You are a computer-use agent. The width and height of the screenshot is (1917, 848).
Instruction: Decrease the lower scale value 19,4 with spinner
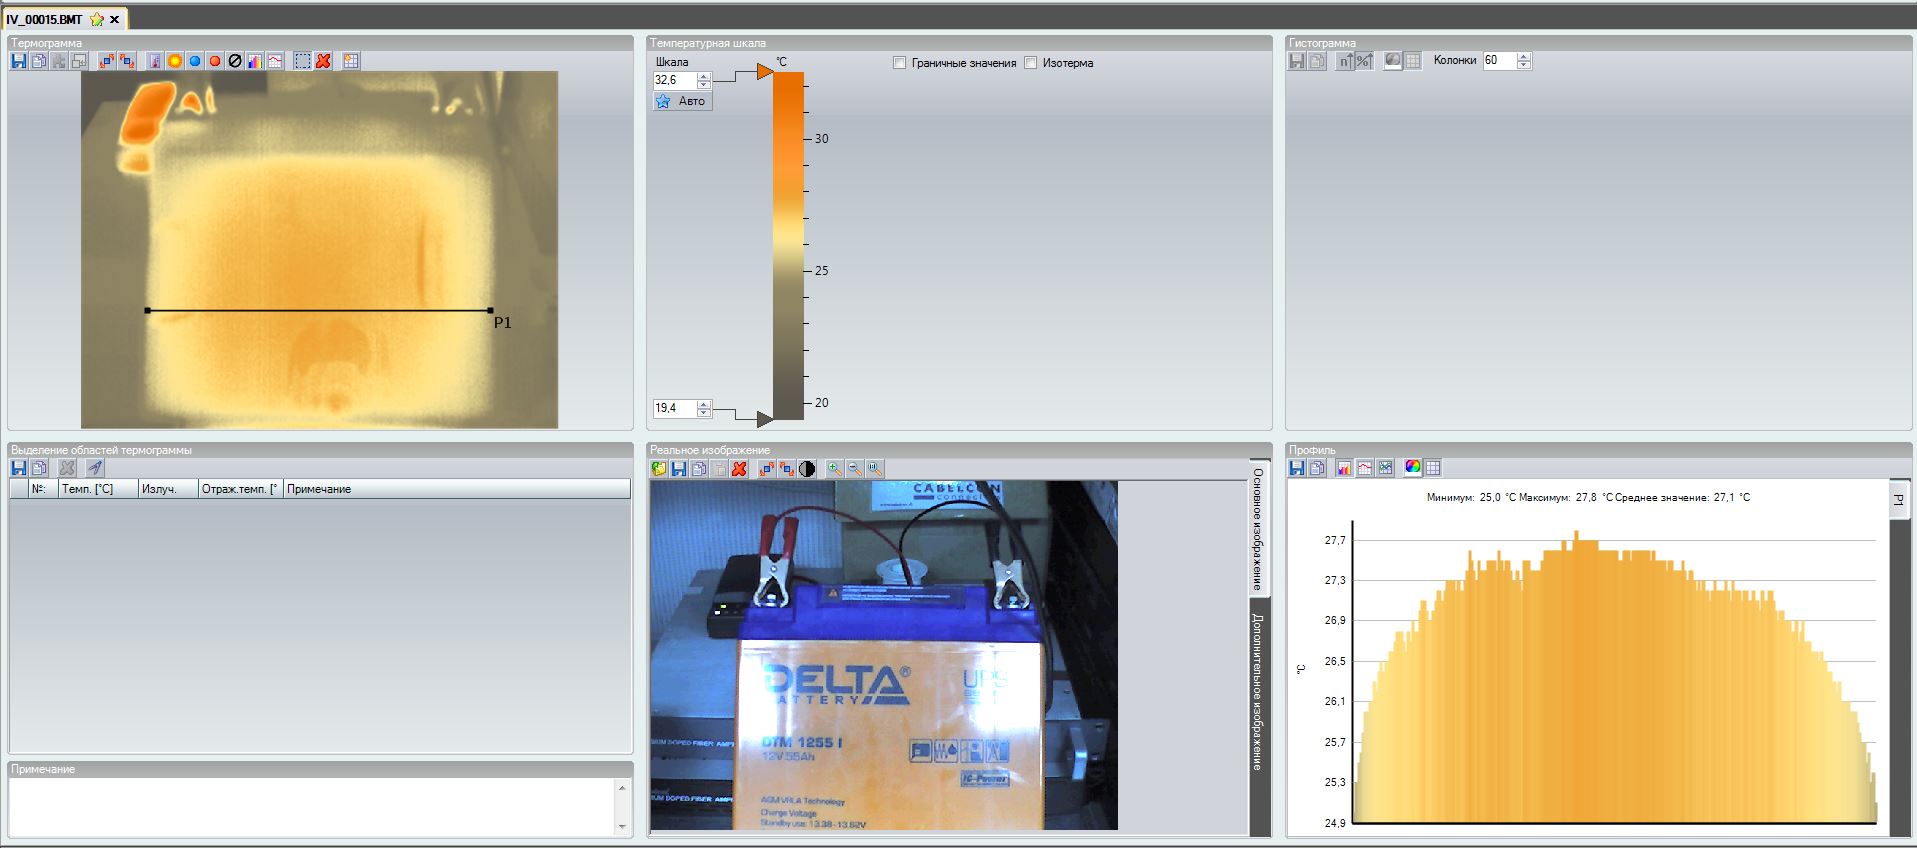704,412
